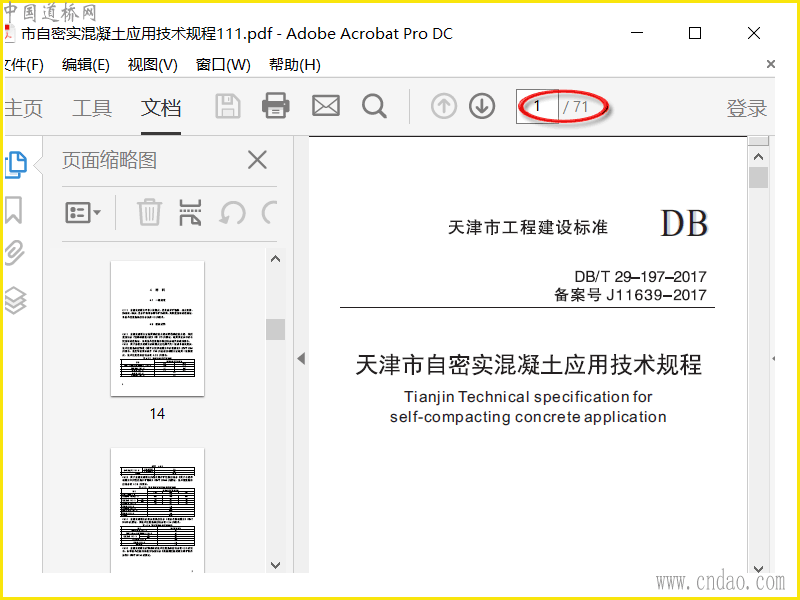Rotate pages counterclockwise icon
The image size is (800, 600).
pyautogui.click(x=232, y=213)
